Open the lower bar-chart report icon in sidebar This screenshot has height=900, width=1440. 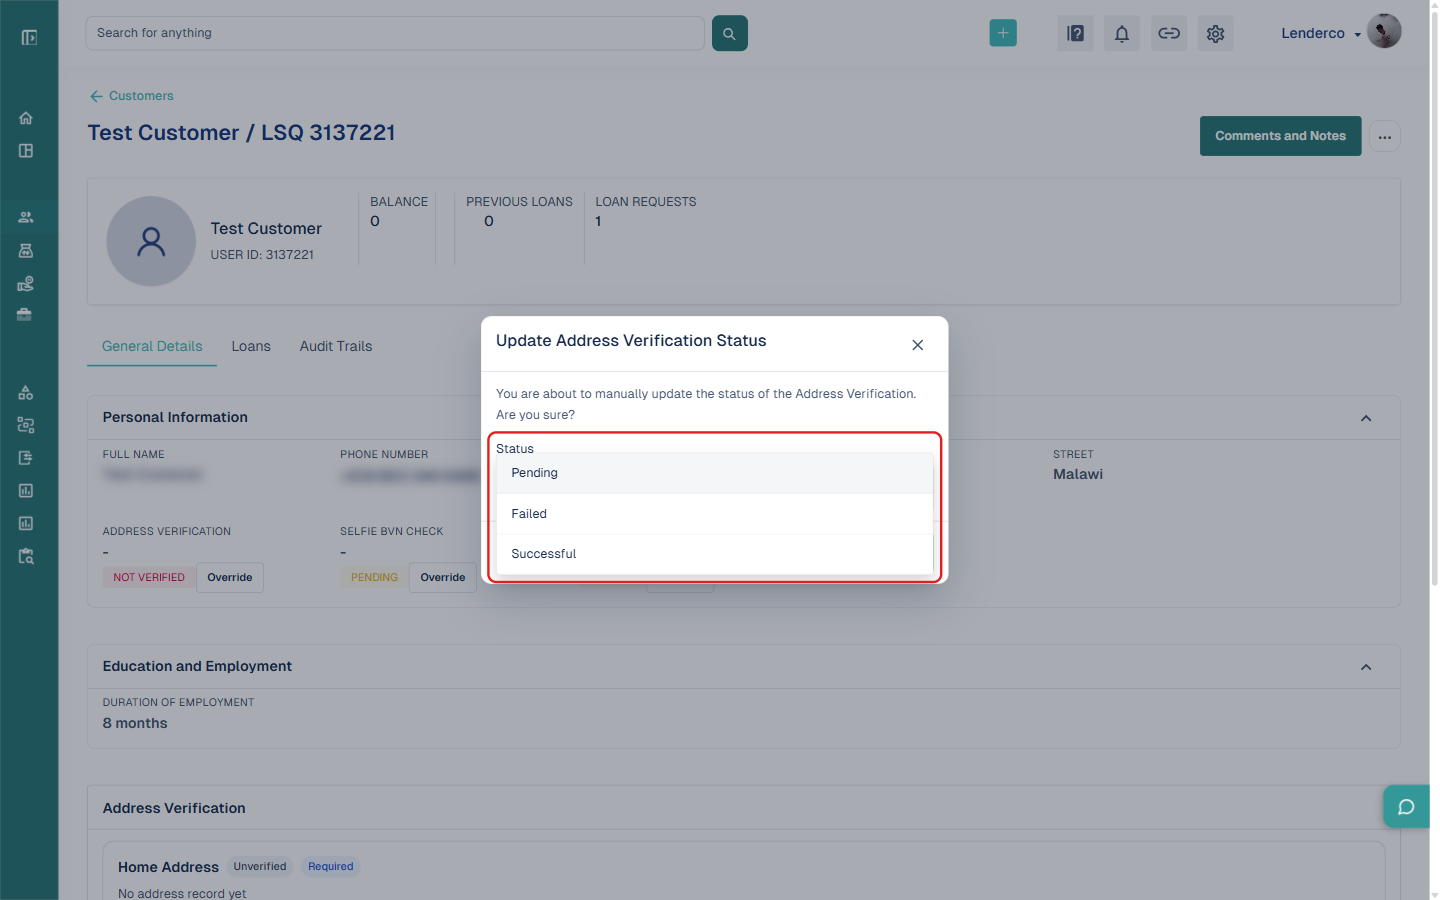(x=26, y=523)
